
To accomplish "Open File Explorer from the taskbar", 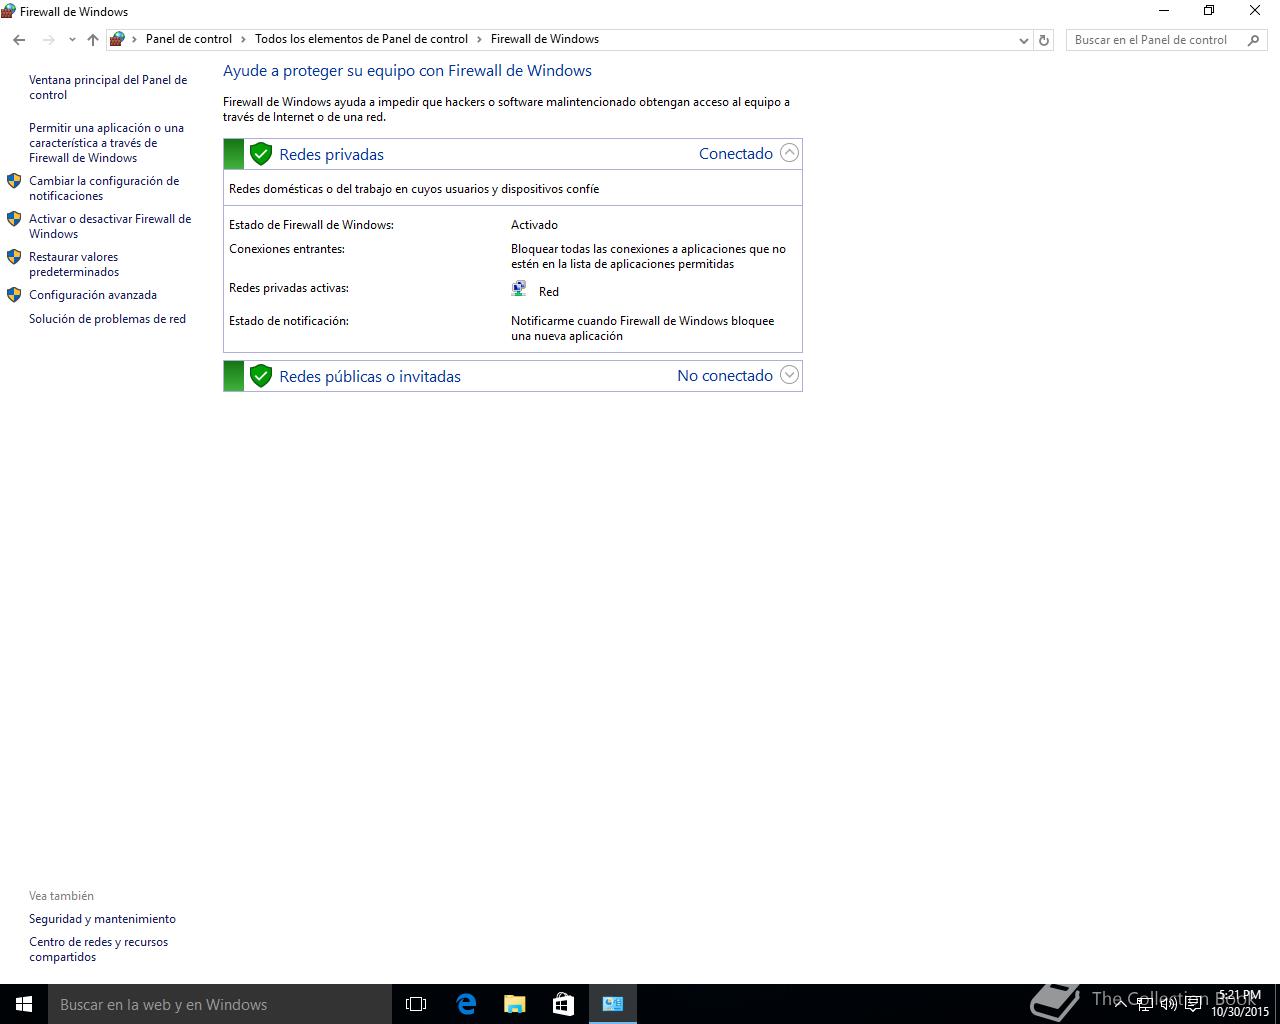I will (x=514, y=1004).
